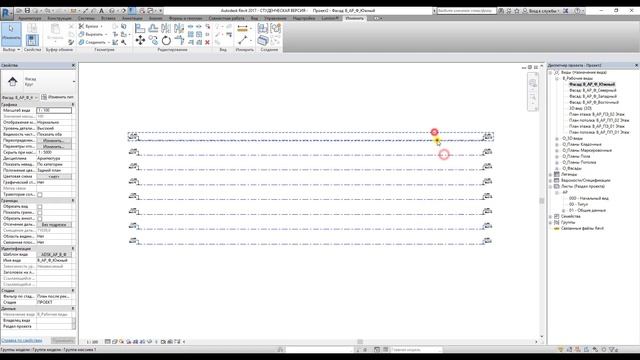Screen dimensions: 640x360
Task: Toggle the Properties palette ribbon button
Action: (x=32, y=40)
